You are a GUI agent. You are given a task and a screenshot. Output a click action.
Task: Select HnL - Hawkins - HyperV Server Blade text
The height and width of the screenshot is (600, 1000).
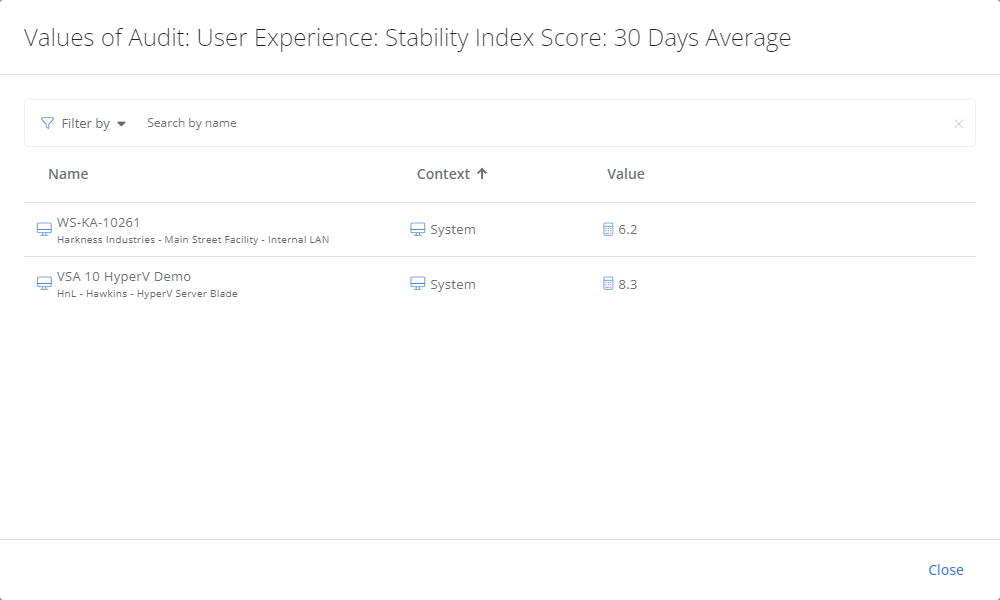pos(147,294)
